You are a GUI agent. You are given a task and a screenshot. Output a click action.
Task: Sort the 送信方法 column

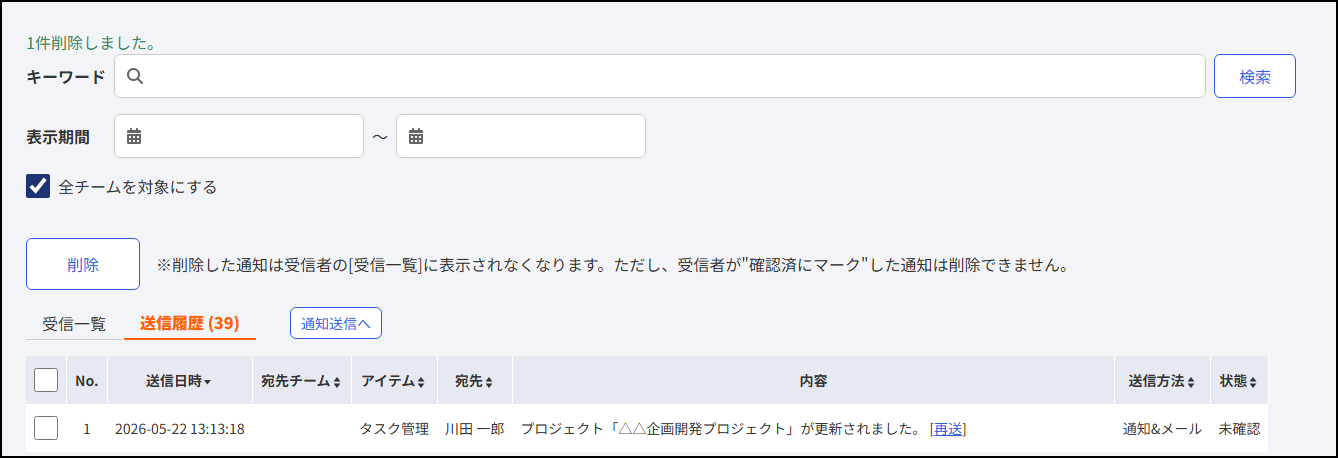[1191, 382]
